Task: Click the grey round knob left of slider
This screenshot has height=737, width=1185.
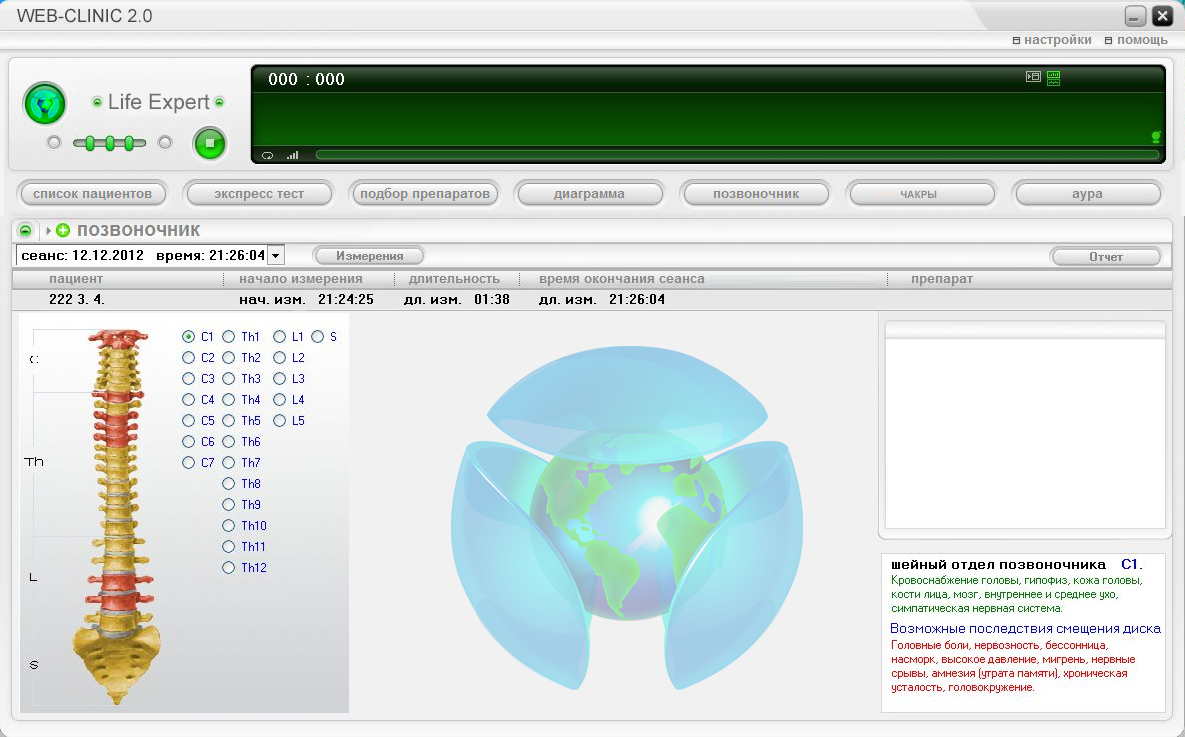Action: click(x=54, y=142)
